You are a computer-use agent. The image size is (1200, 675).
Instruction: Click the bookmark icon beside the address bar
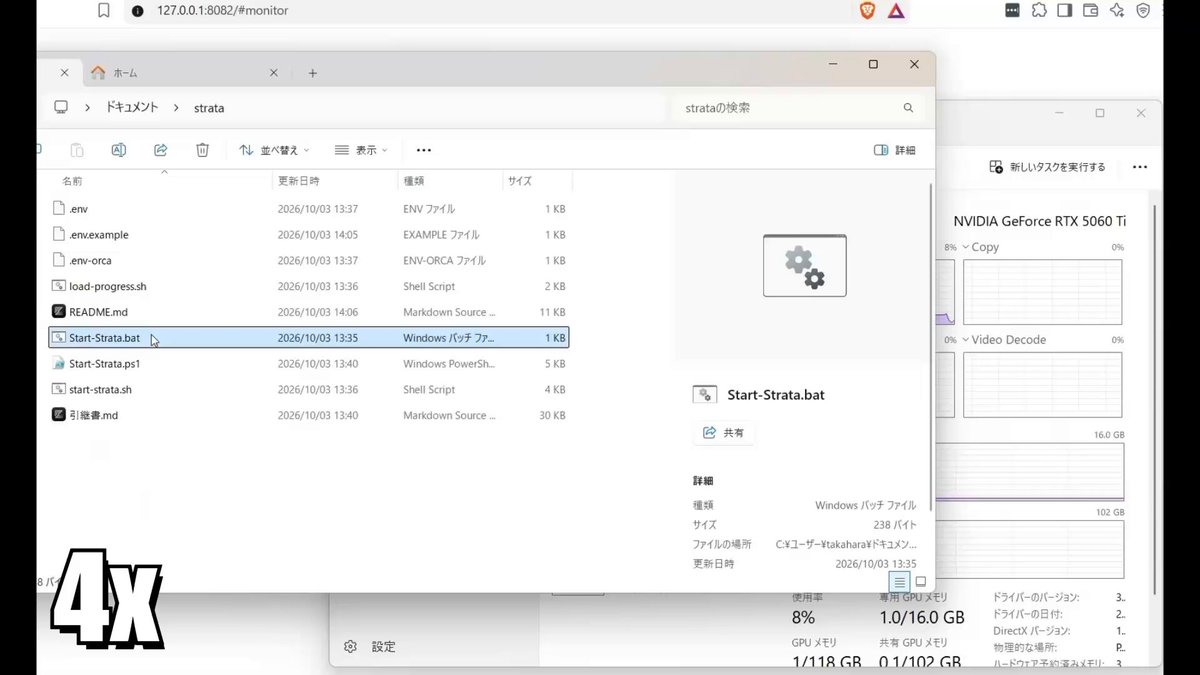point(104,10)
